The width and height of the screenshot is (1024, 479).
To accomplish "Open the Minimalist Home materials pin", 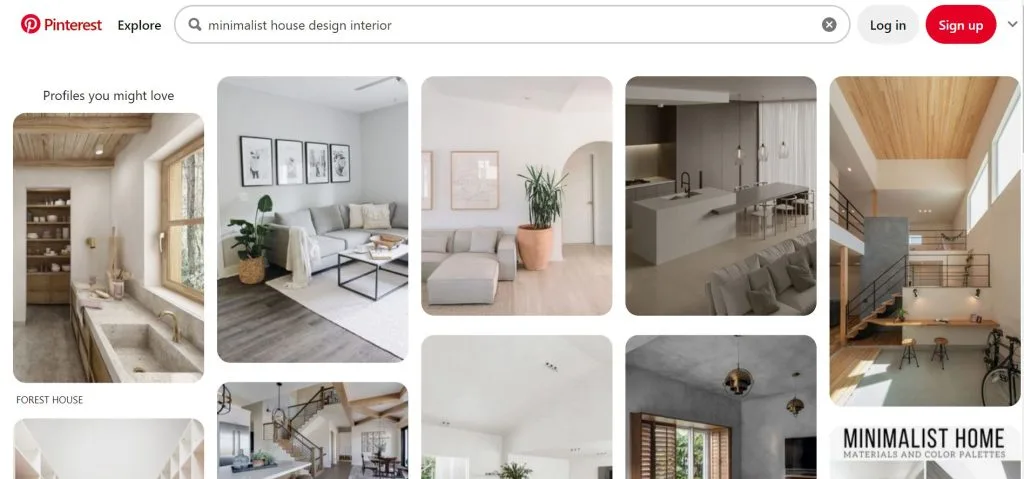I will (925, 452).
